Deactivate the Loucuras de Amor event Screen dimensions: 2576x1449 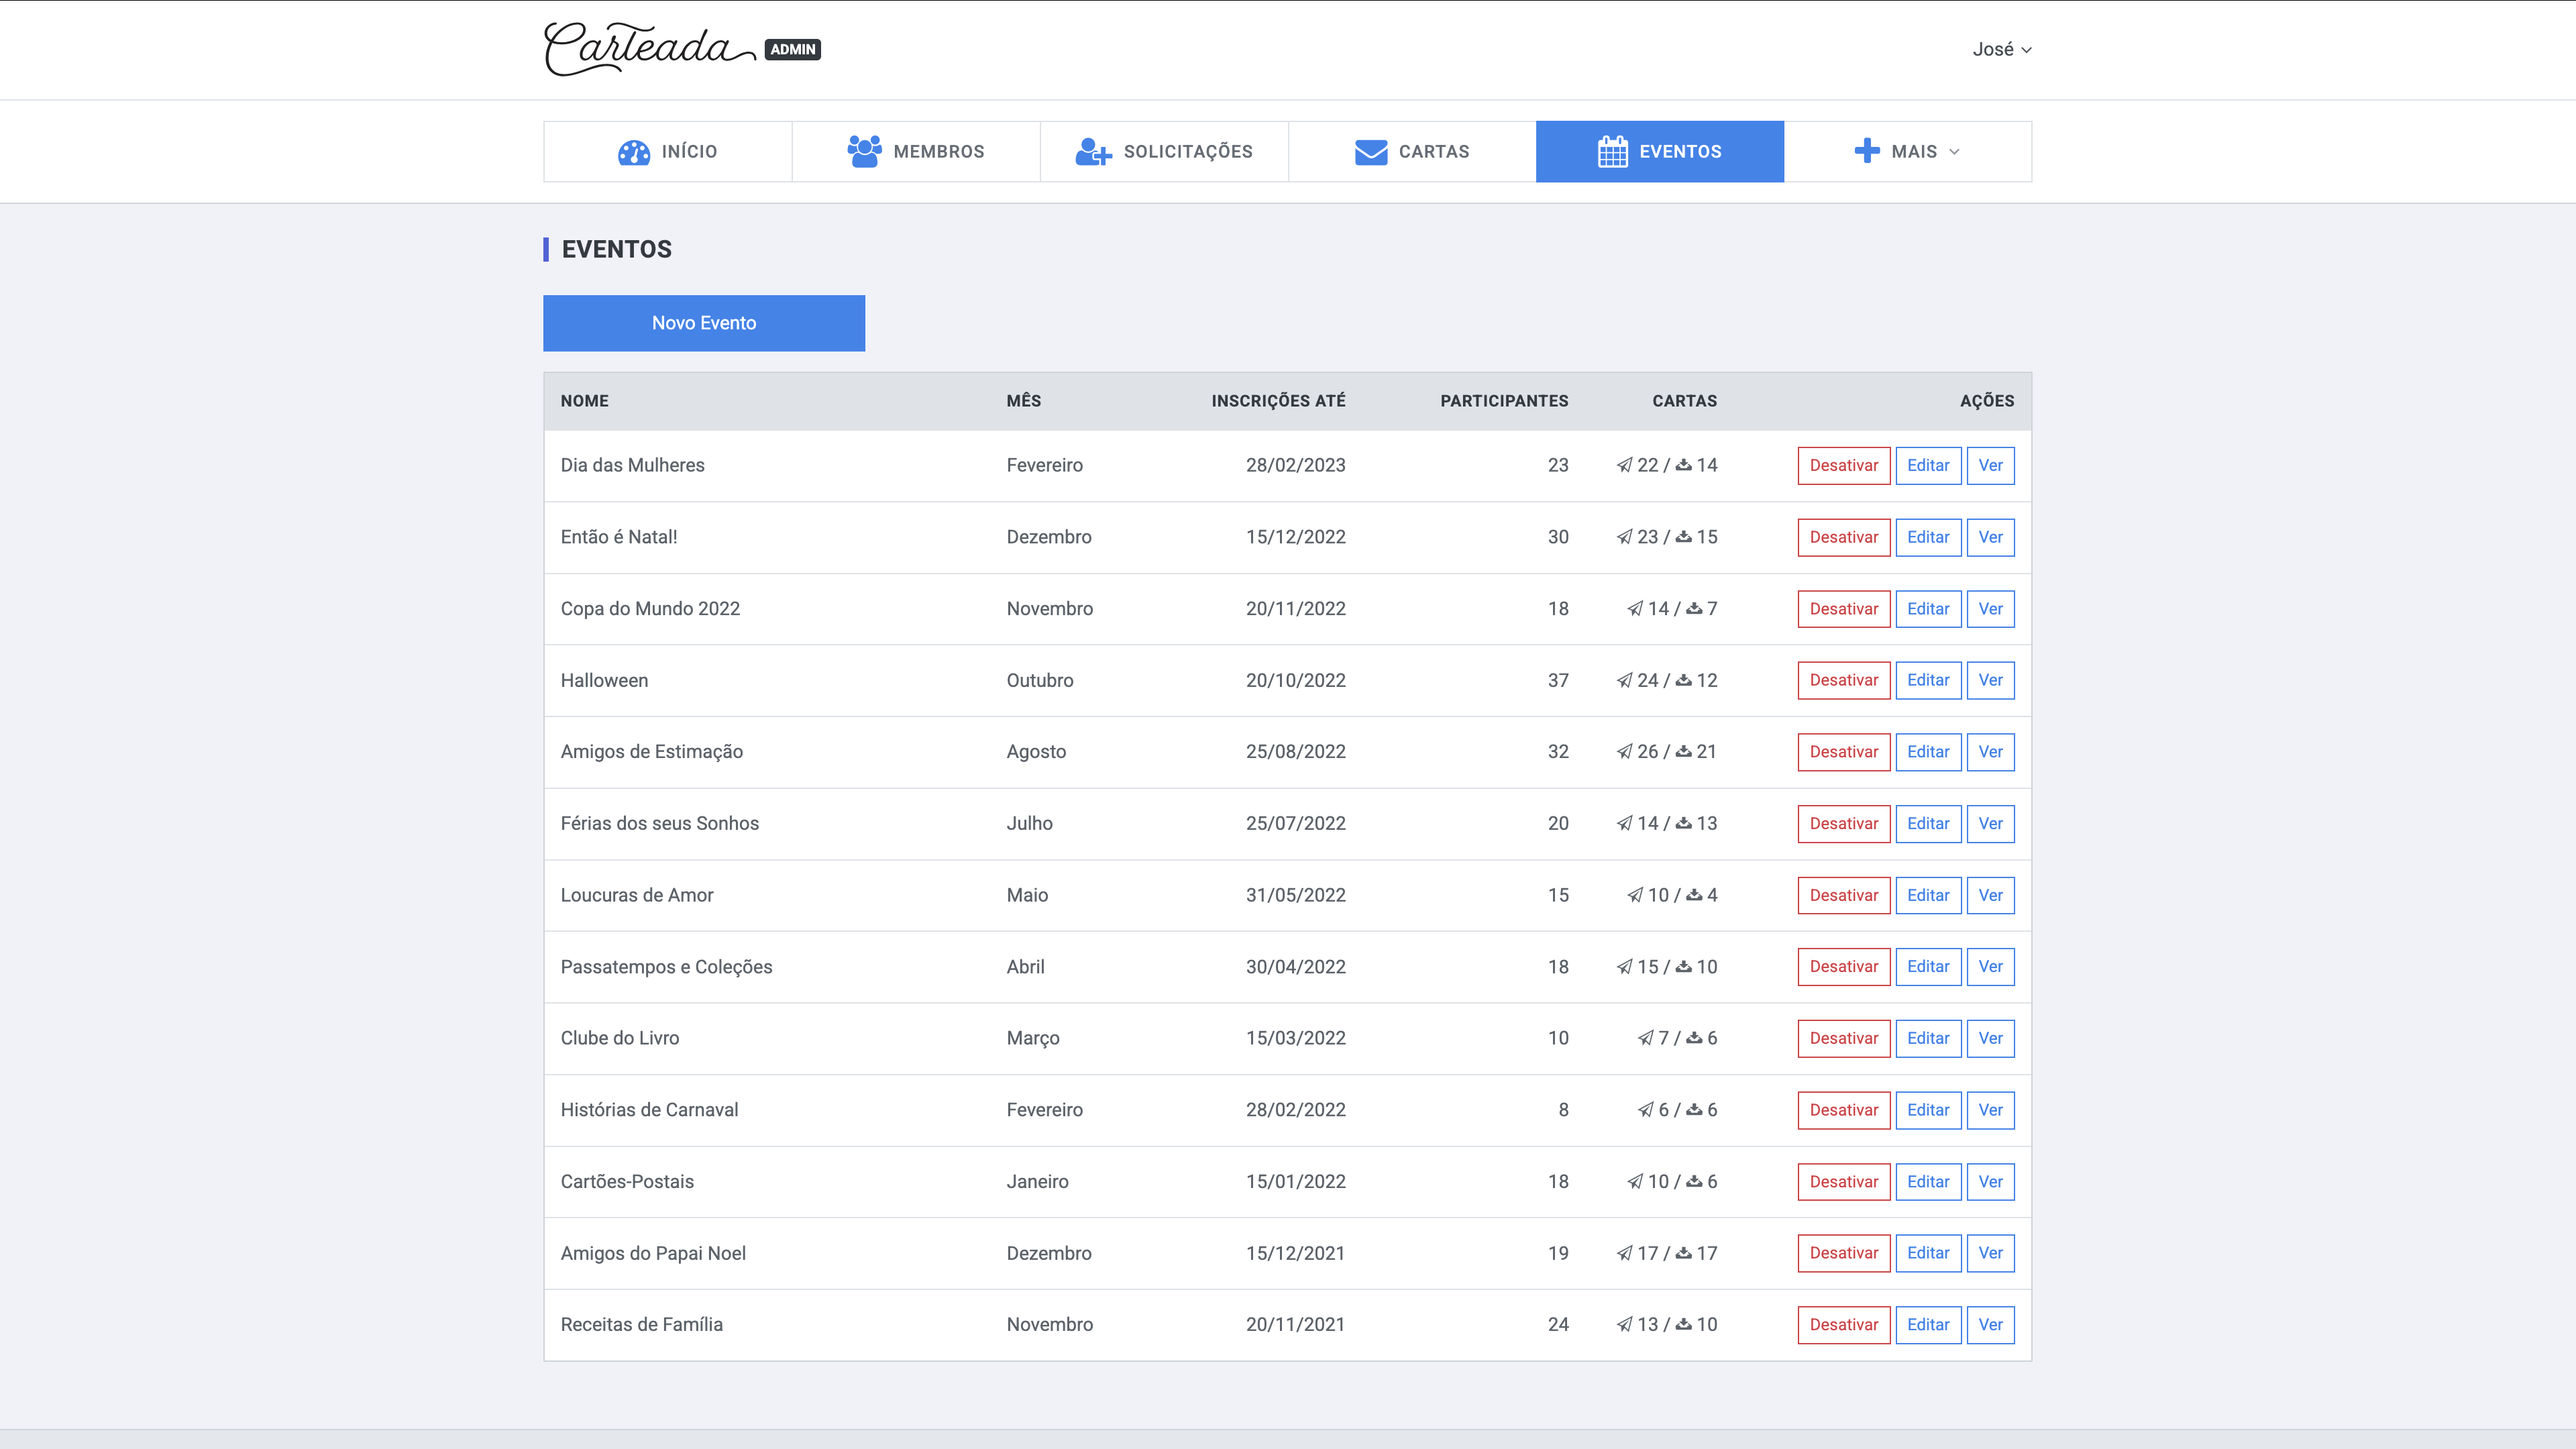point(1844,895)
